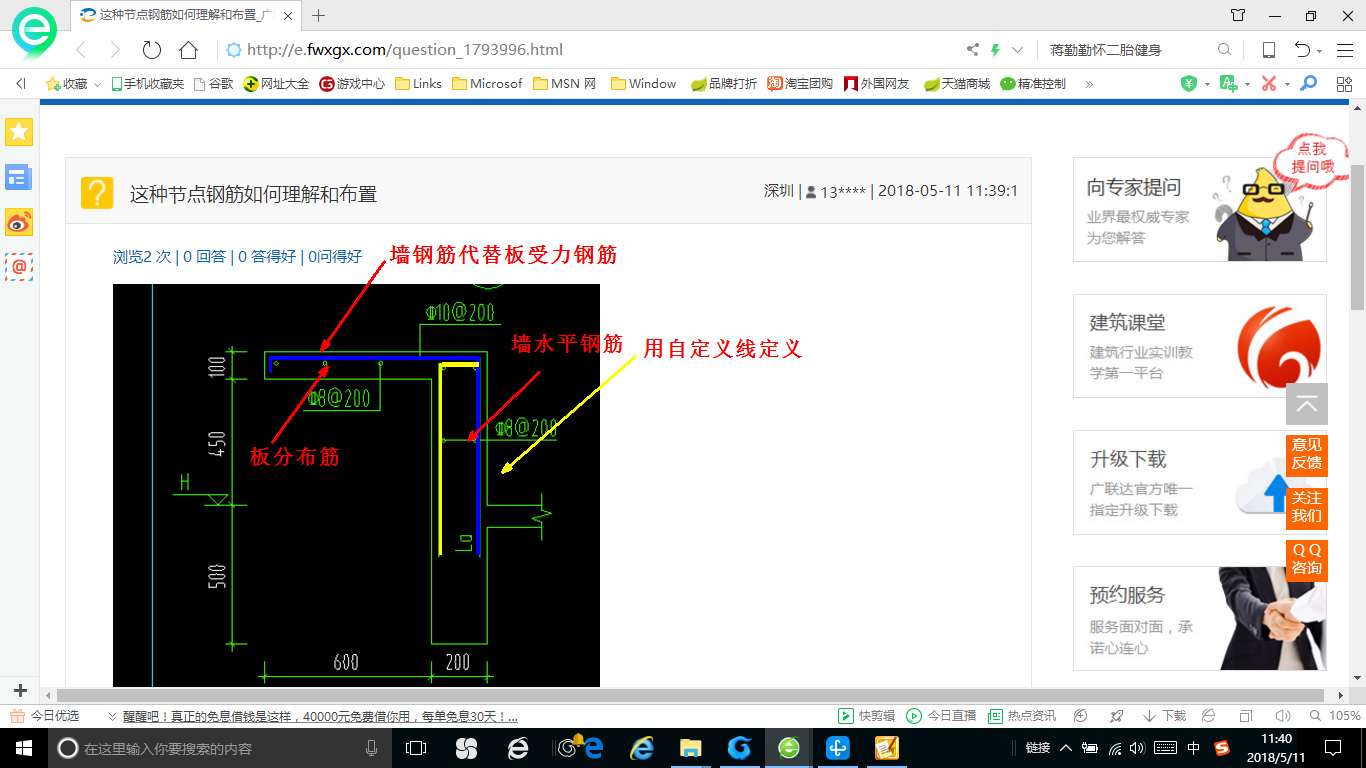
Task: Collapse the sidebar with left arrow icon
Action: pos(20,84)
